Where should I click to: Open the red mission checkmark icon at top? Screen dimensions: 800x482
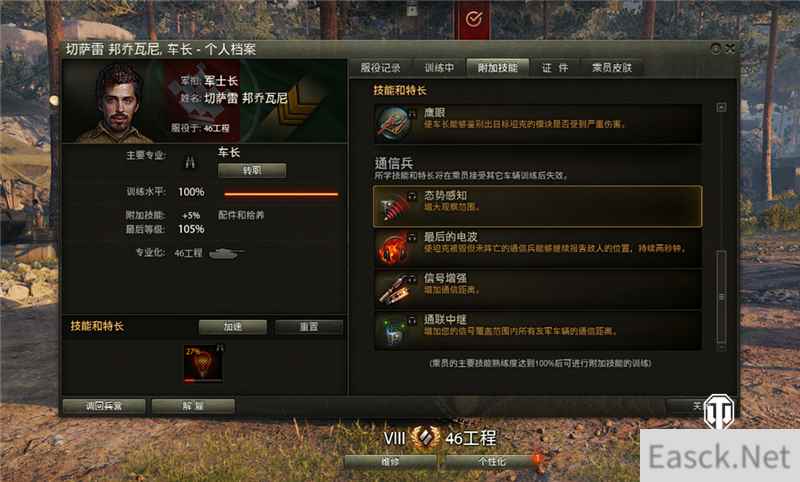point(473,19)
